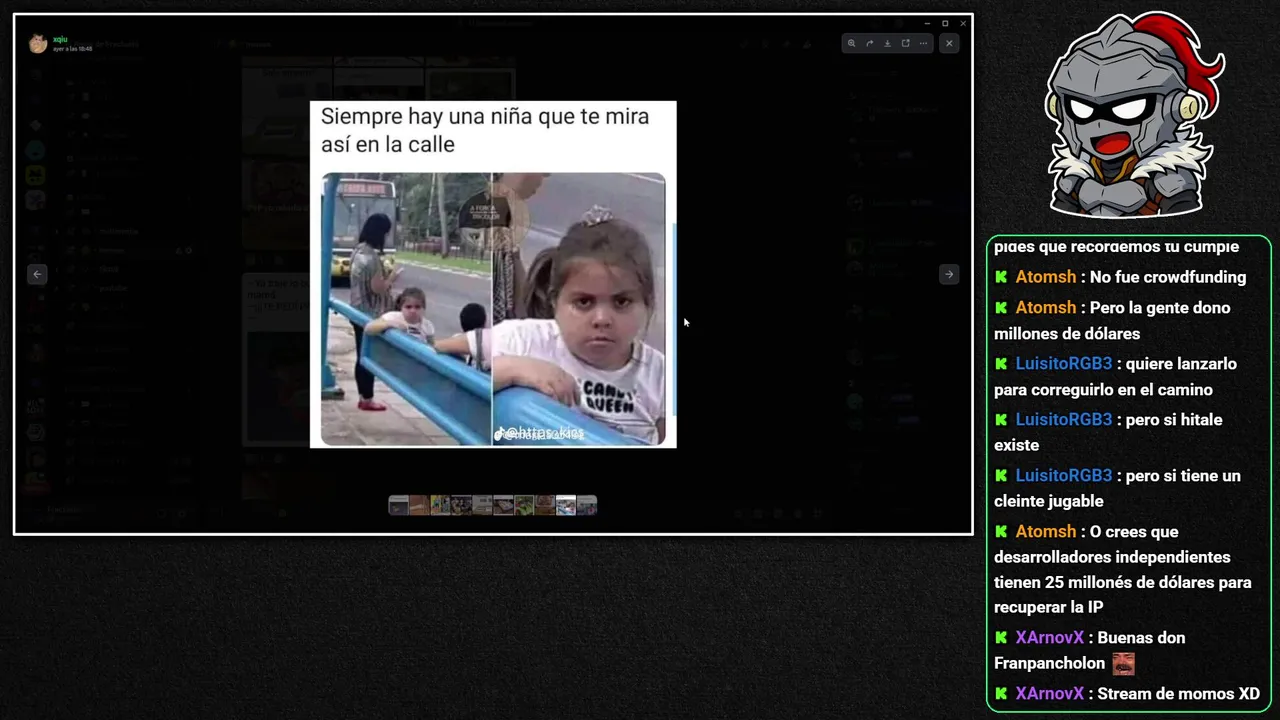
Task: Click Atomsh's 'O crees que desarrolladores' message
Action: point(1122,569)
